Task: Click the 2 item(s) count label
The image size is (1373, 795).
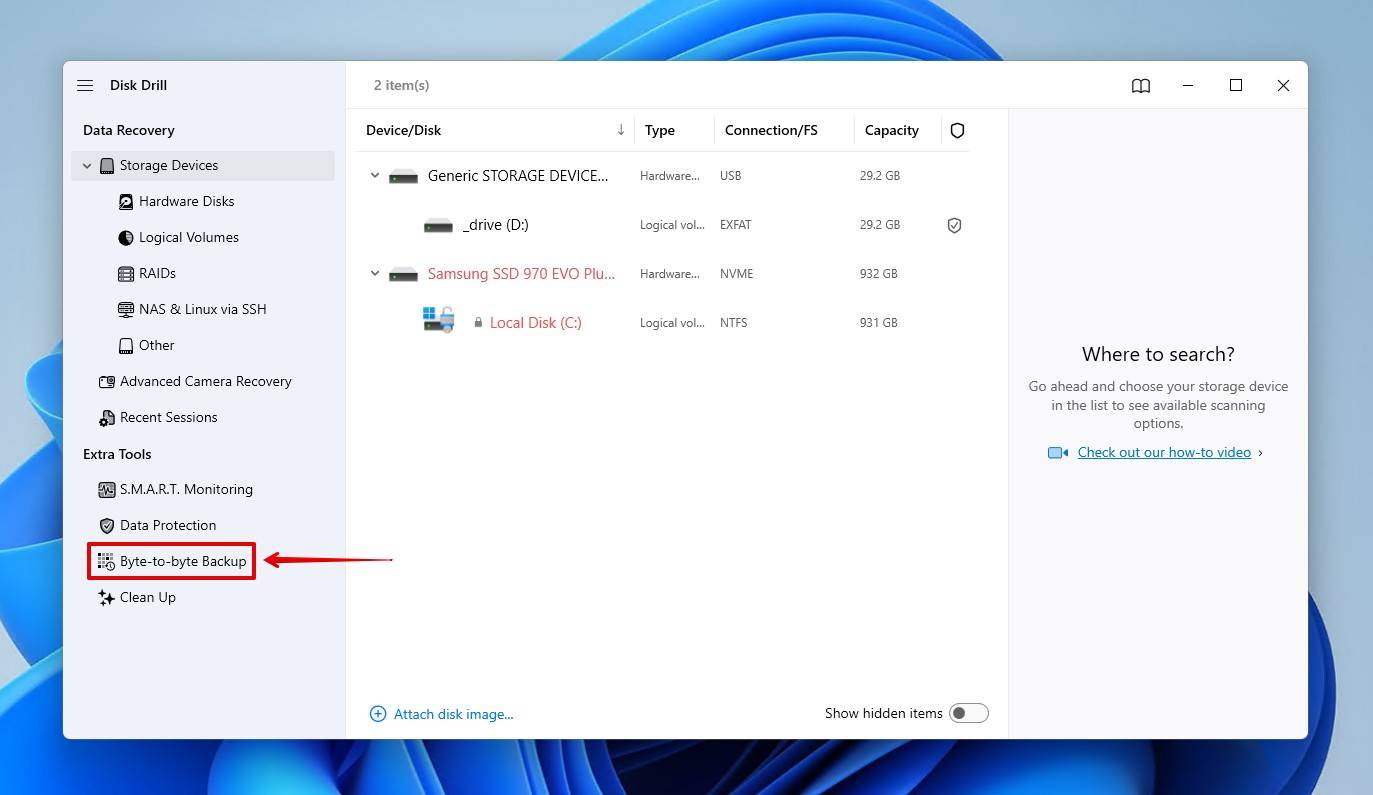Action: click(402, 86)
